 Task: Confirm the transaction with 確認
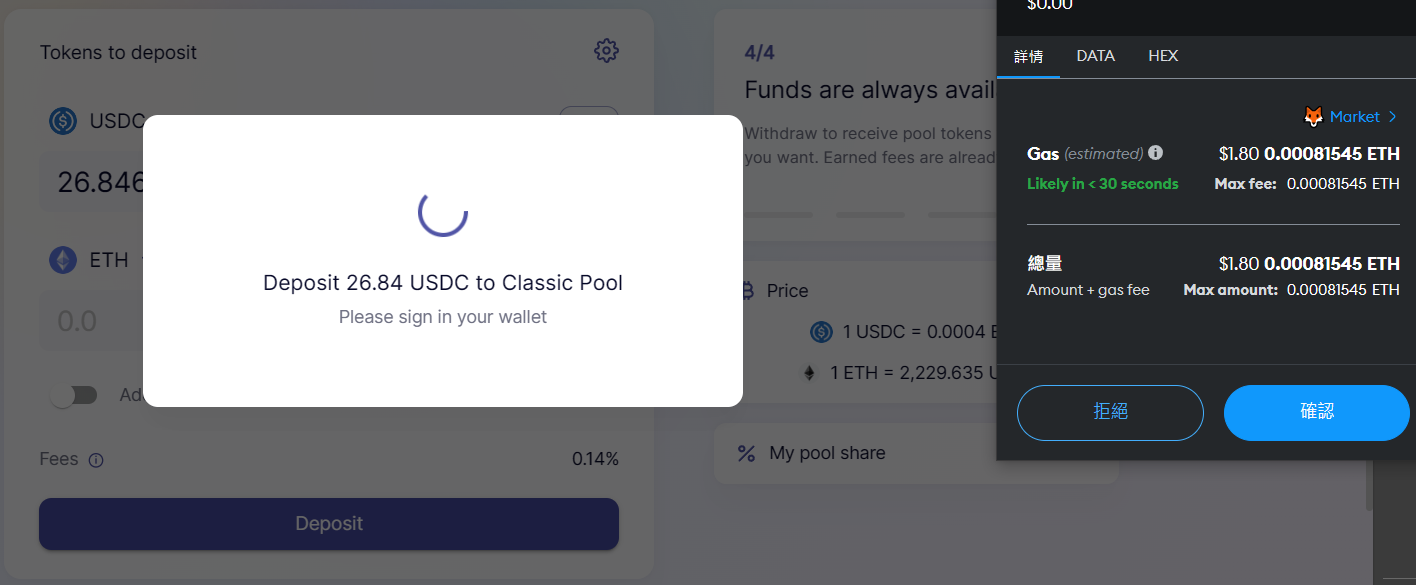pos(1316,412)
